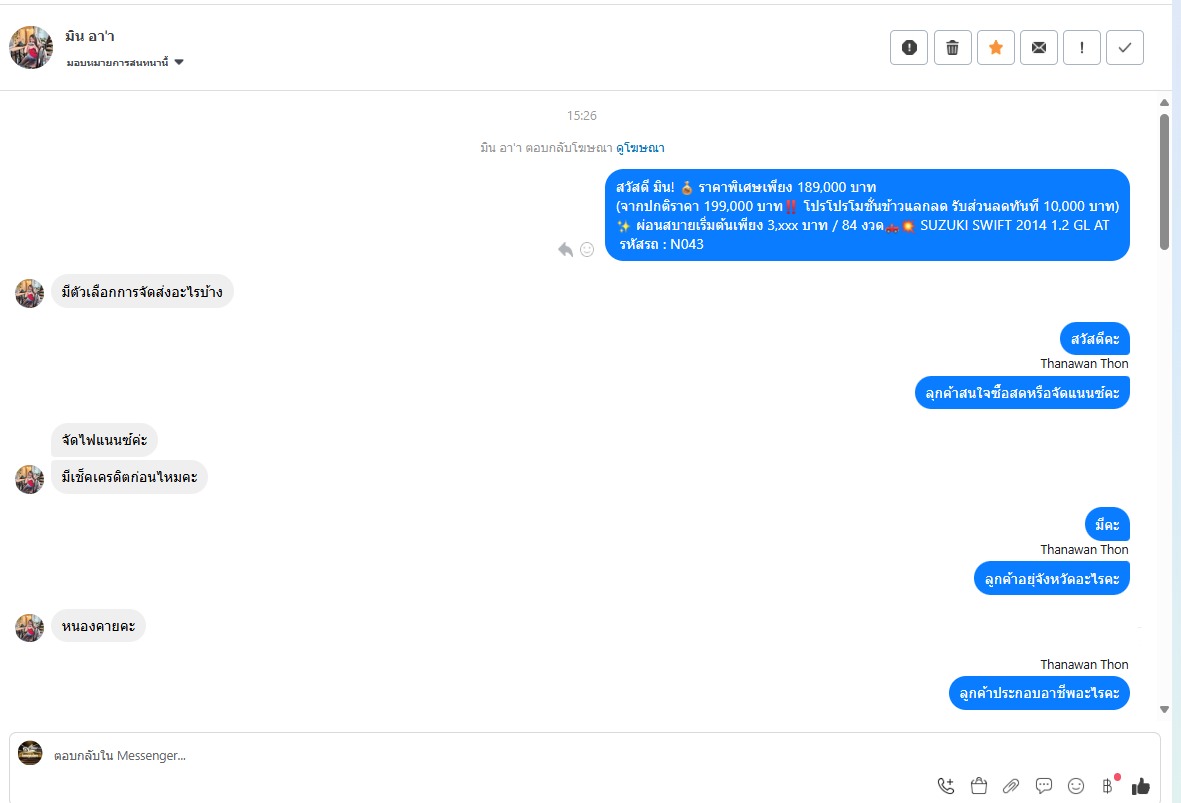Open มิน อา'า contact profile picture in the header
This screenshot has width=1181, height=803.
pyautogui.click(x=31, y=47)
